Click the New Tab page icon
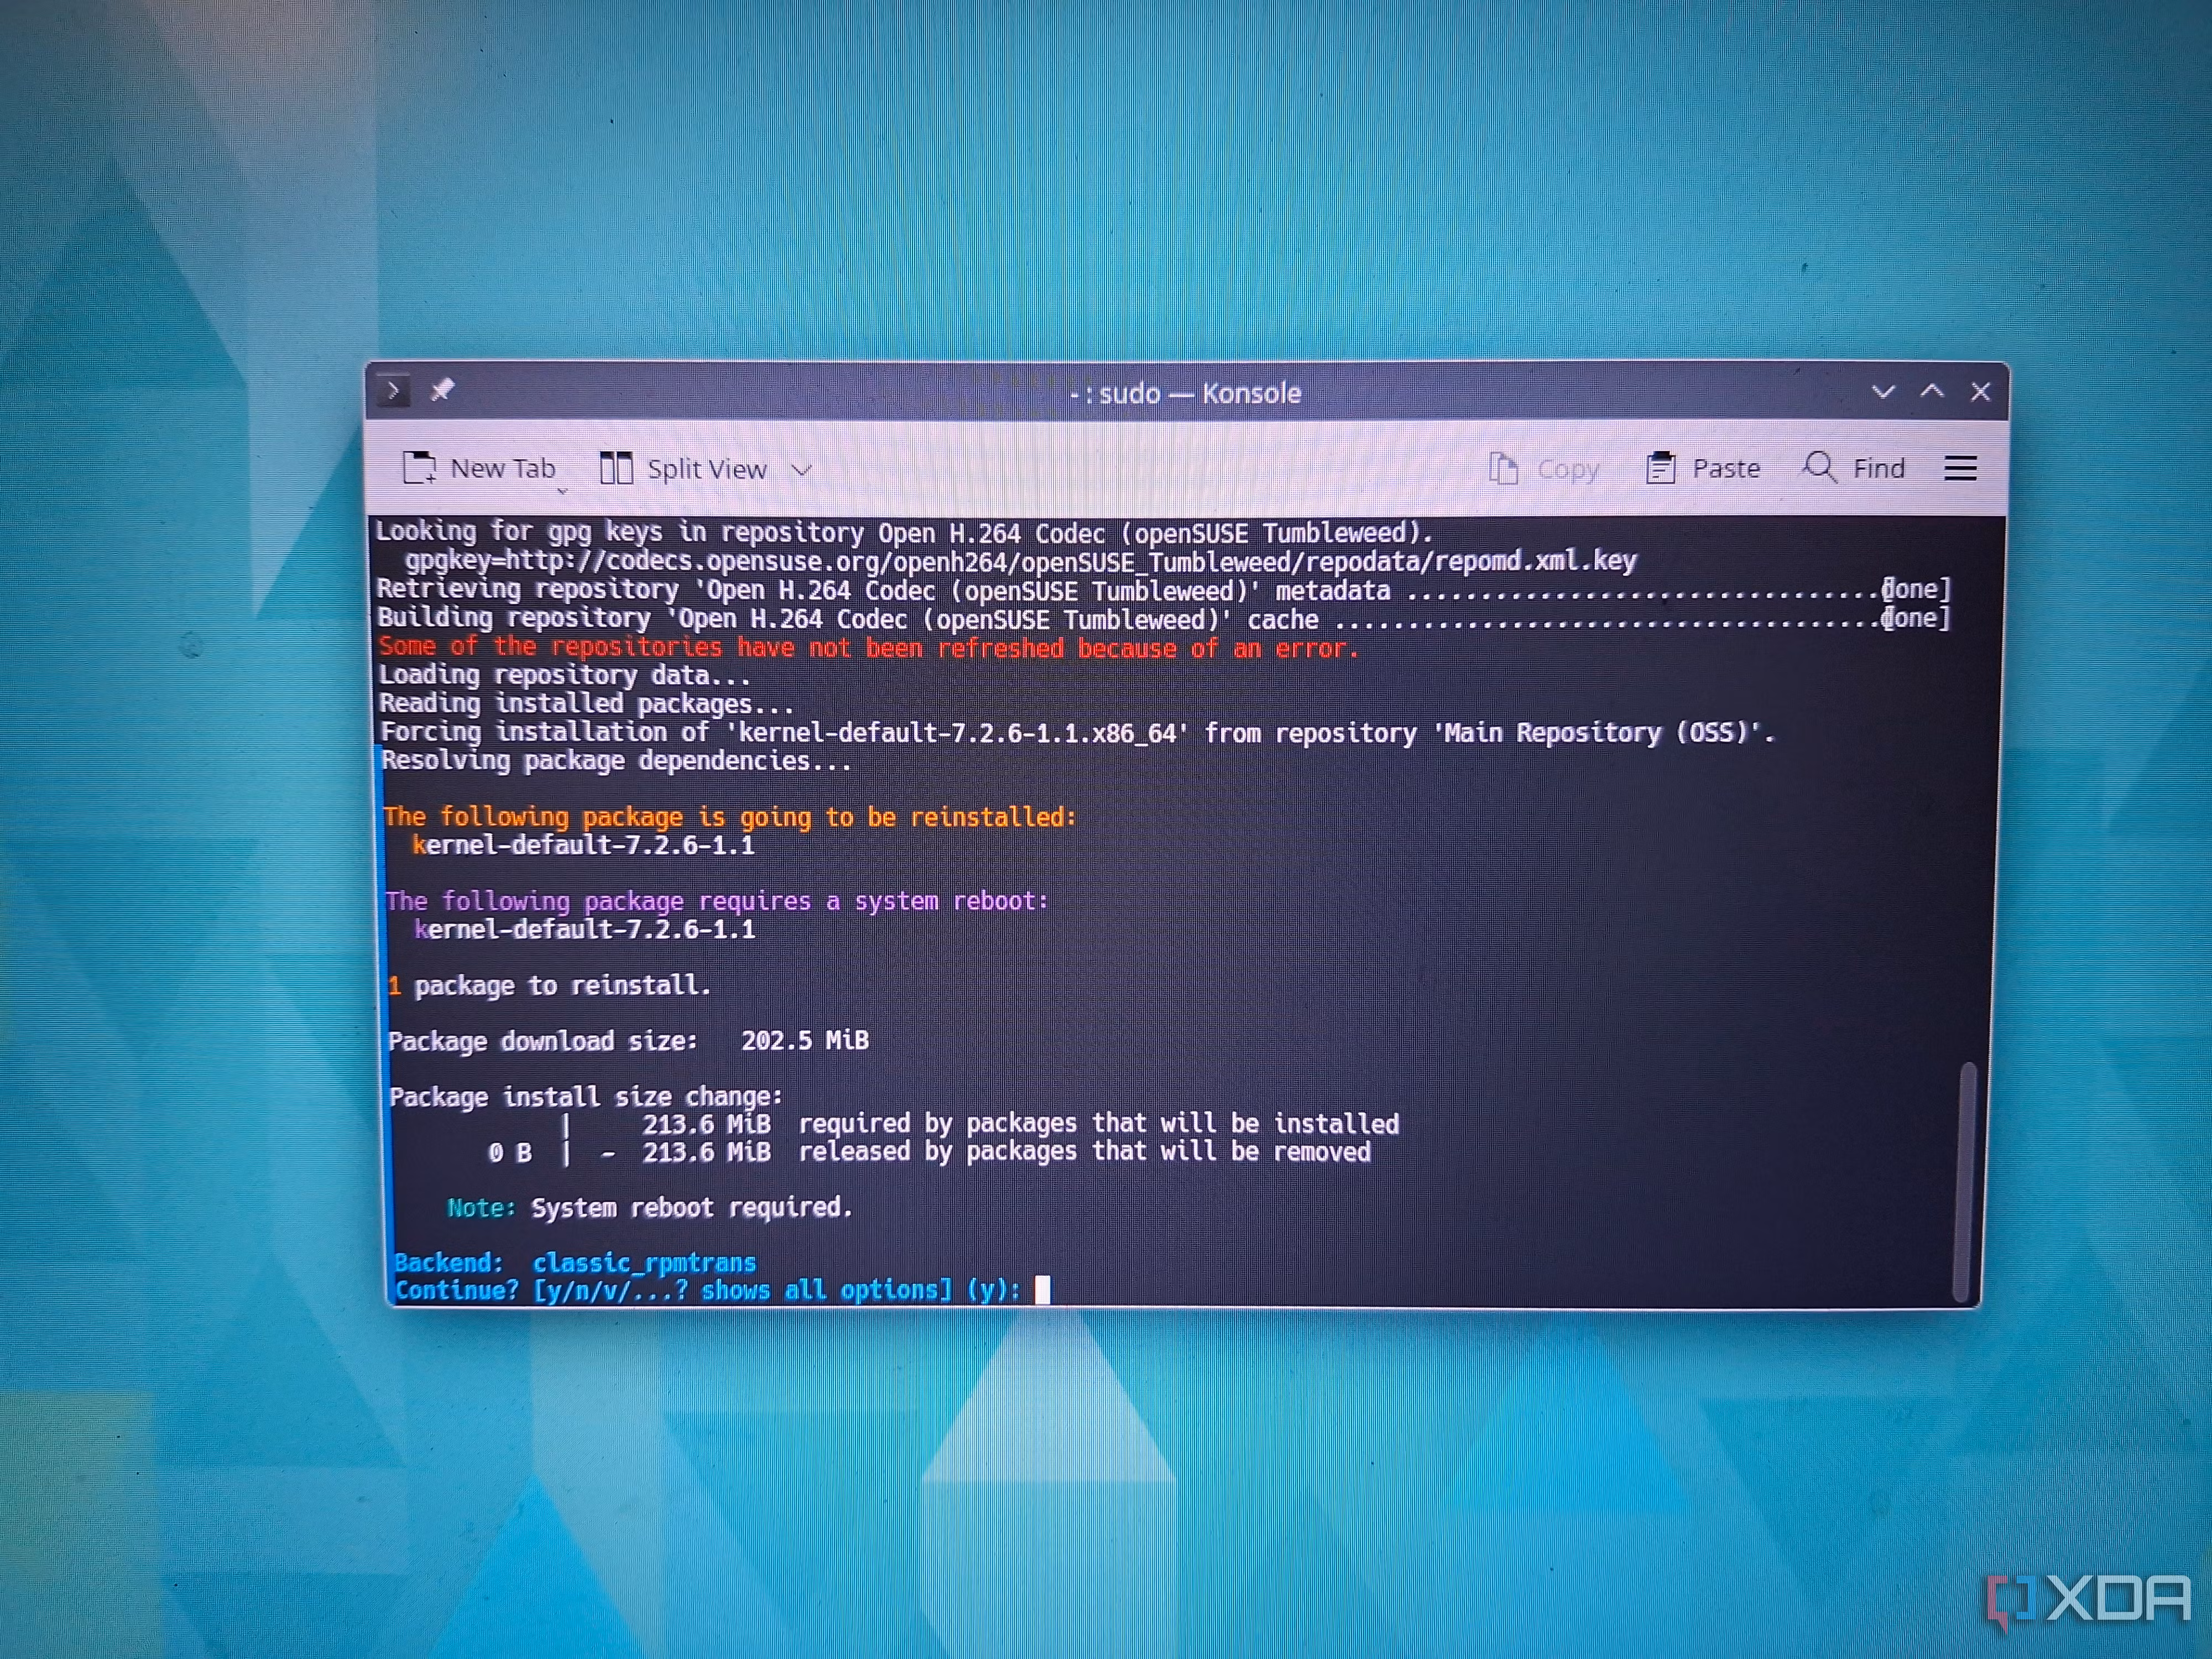2212x1659 pixels. pos(419,468)
